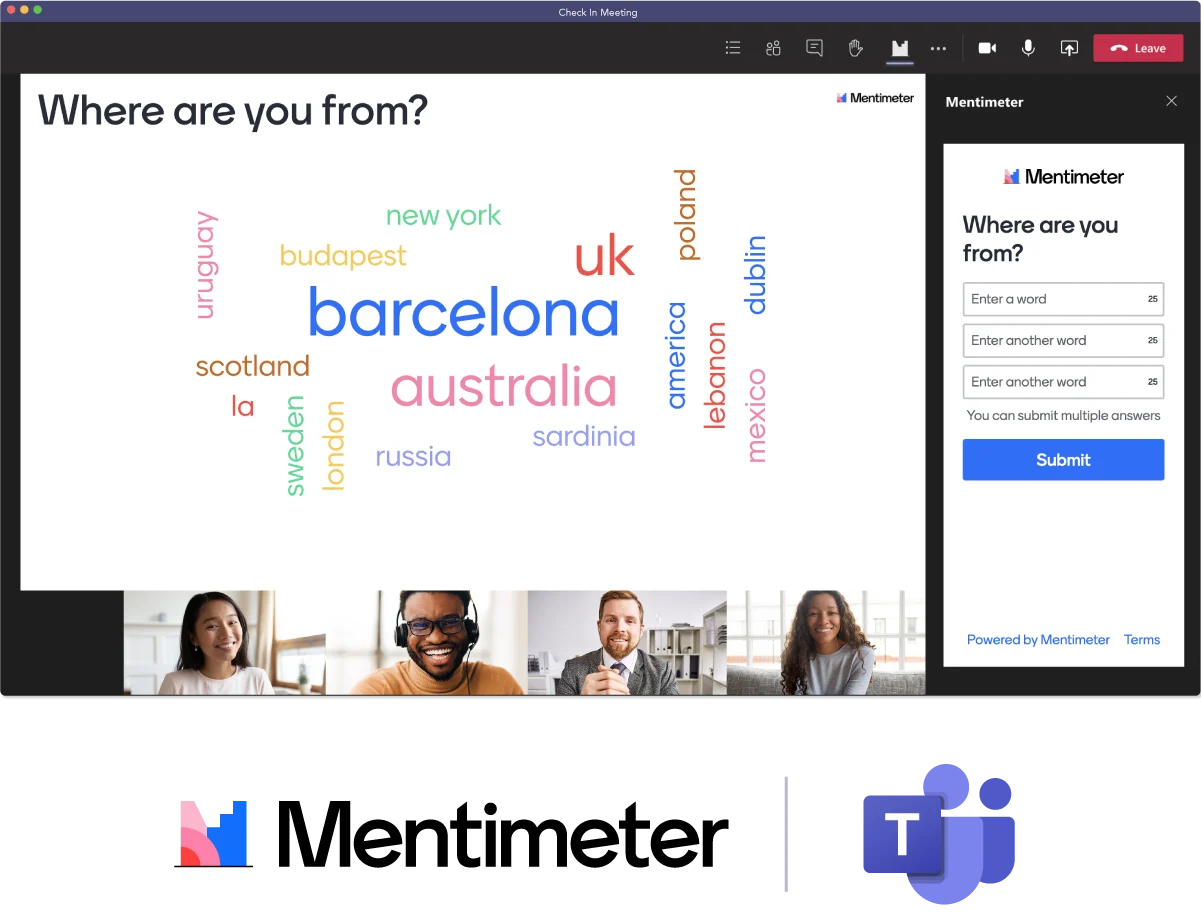The width and height of the screenshot is (1201, 919).
Task: Open the More actions ellipsis menu
Action: point(938,48)
